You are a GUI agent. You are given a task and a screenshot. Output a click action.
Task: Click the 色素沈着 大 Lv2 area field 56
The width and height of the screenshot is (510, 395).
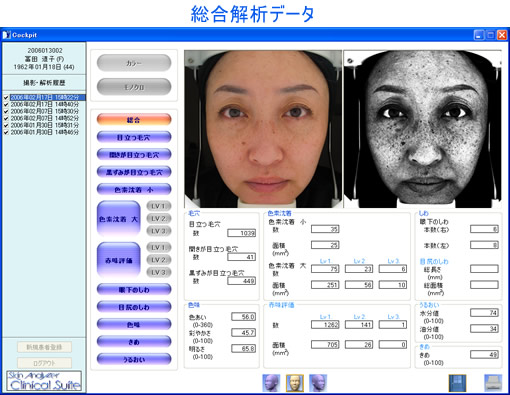point(359,285)
